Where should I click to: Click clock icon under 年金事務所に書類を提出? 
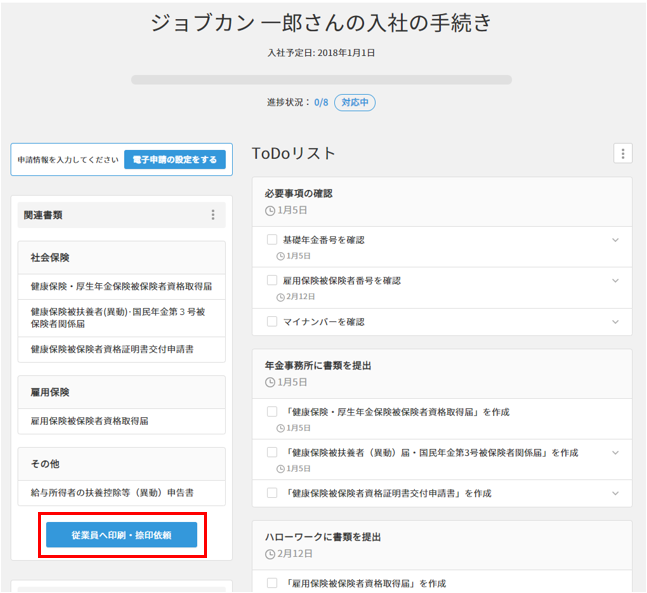[x=270, y=382]
